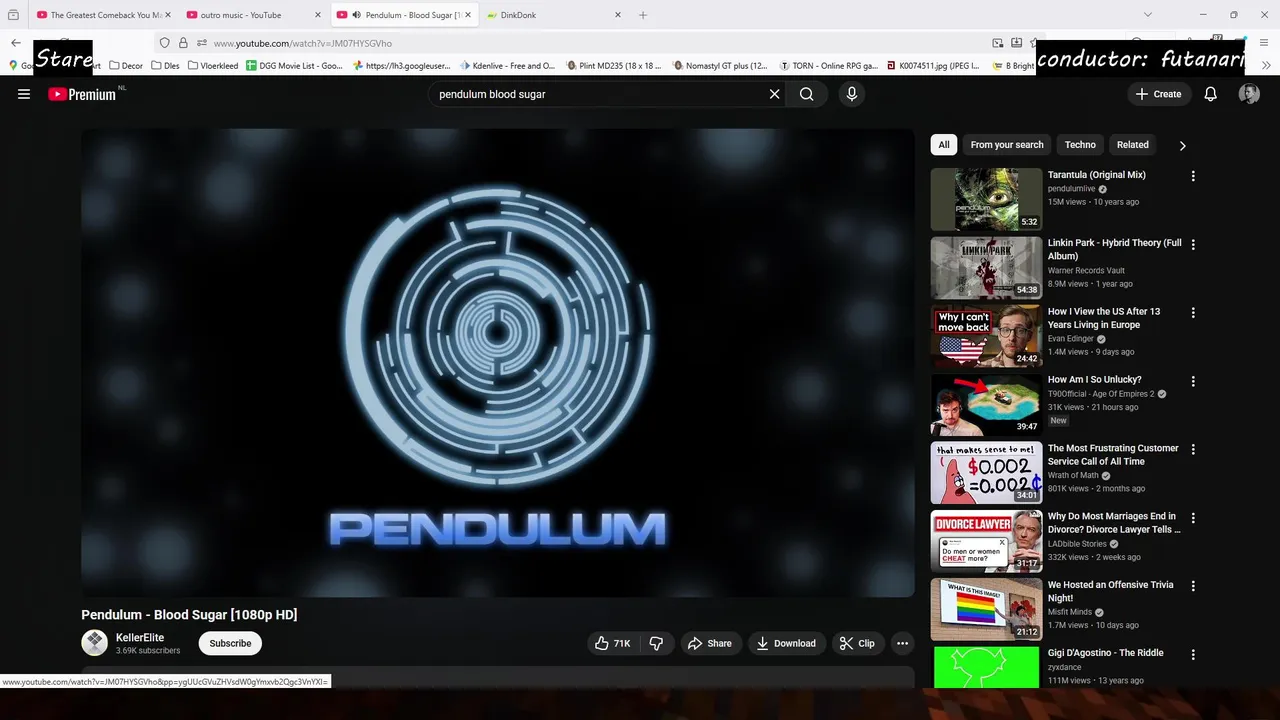
Task: Click the tracking protection shield icon
Action: pos(165,43)
